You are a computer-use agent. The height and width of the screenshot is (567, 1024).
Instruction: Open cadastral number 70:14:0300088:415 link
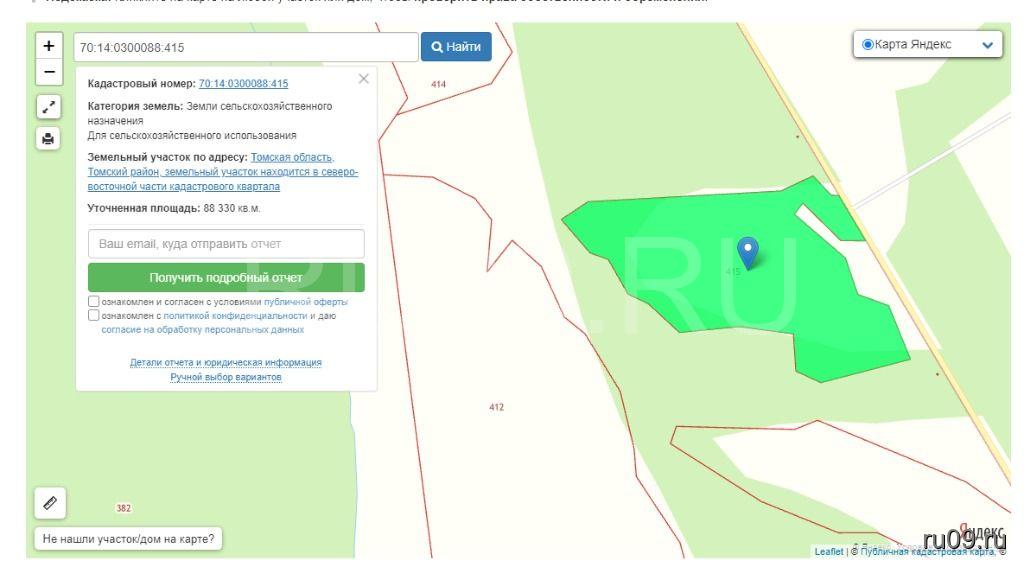(243, 83)
